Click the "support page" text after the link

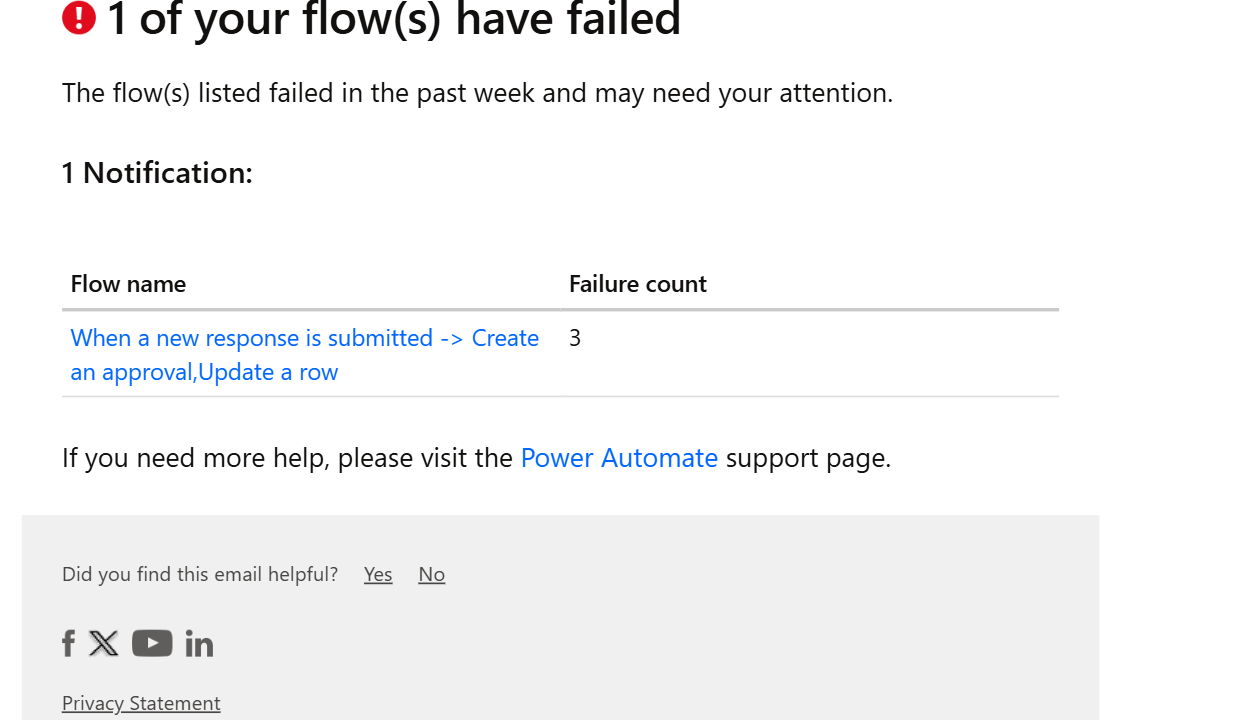(x=808, y=458)
